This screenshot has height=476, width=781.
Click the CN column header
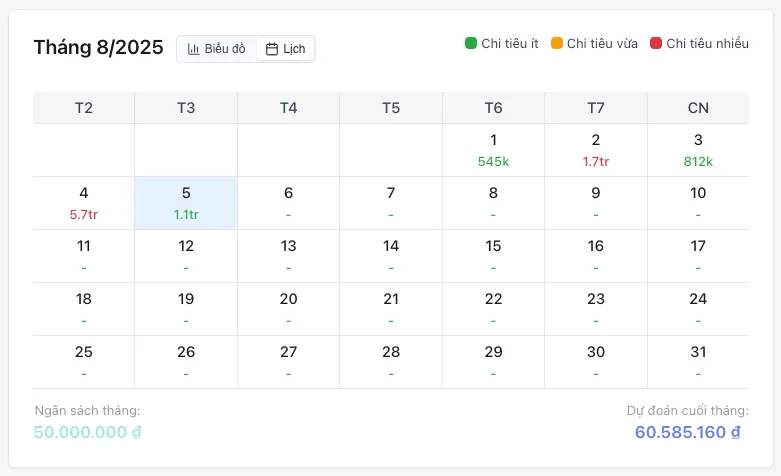pos(698,108)
